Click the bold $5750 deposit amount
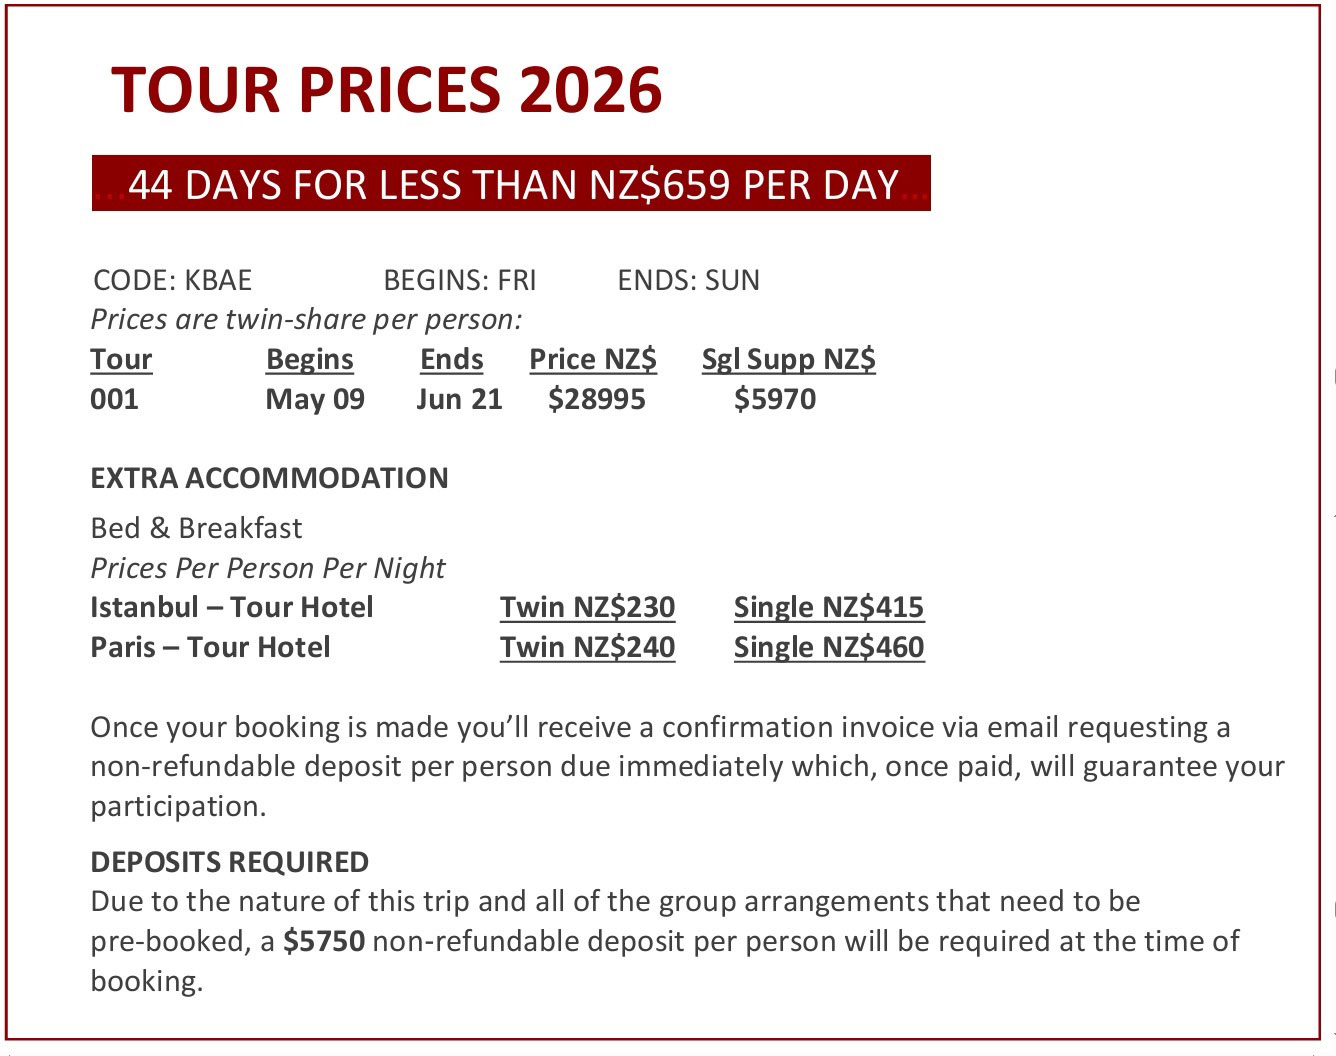The height and width of the screenshot is (1056, 1336). 324,941
